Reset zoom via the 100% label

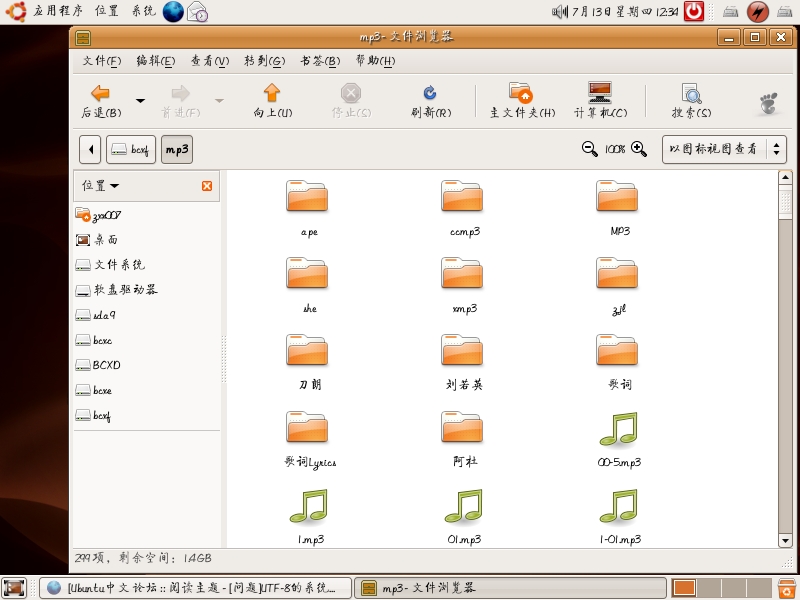click(615, 149)
